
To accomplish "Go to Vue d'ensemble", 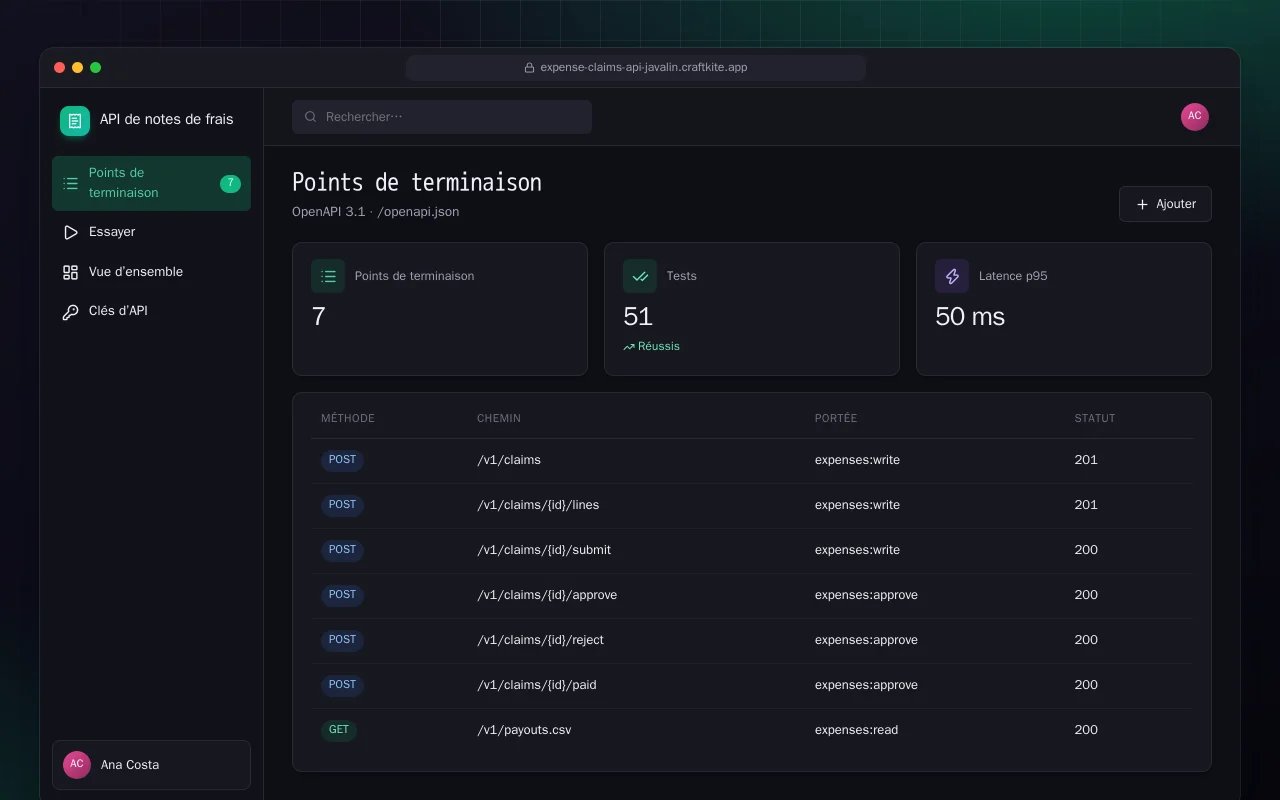I will click(151, 272).
